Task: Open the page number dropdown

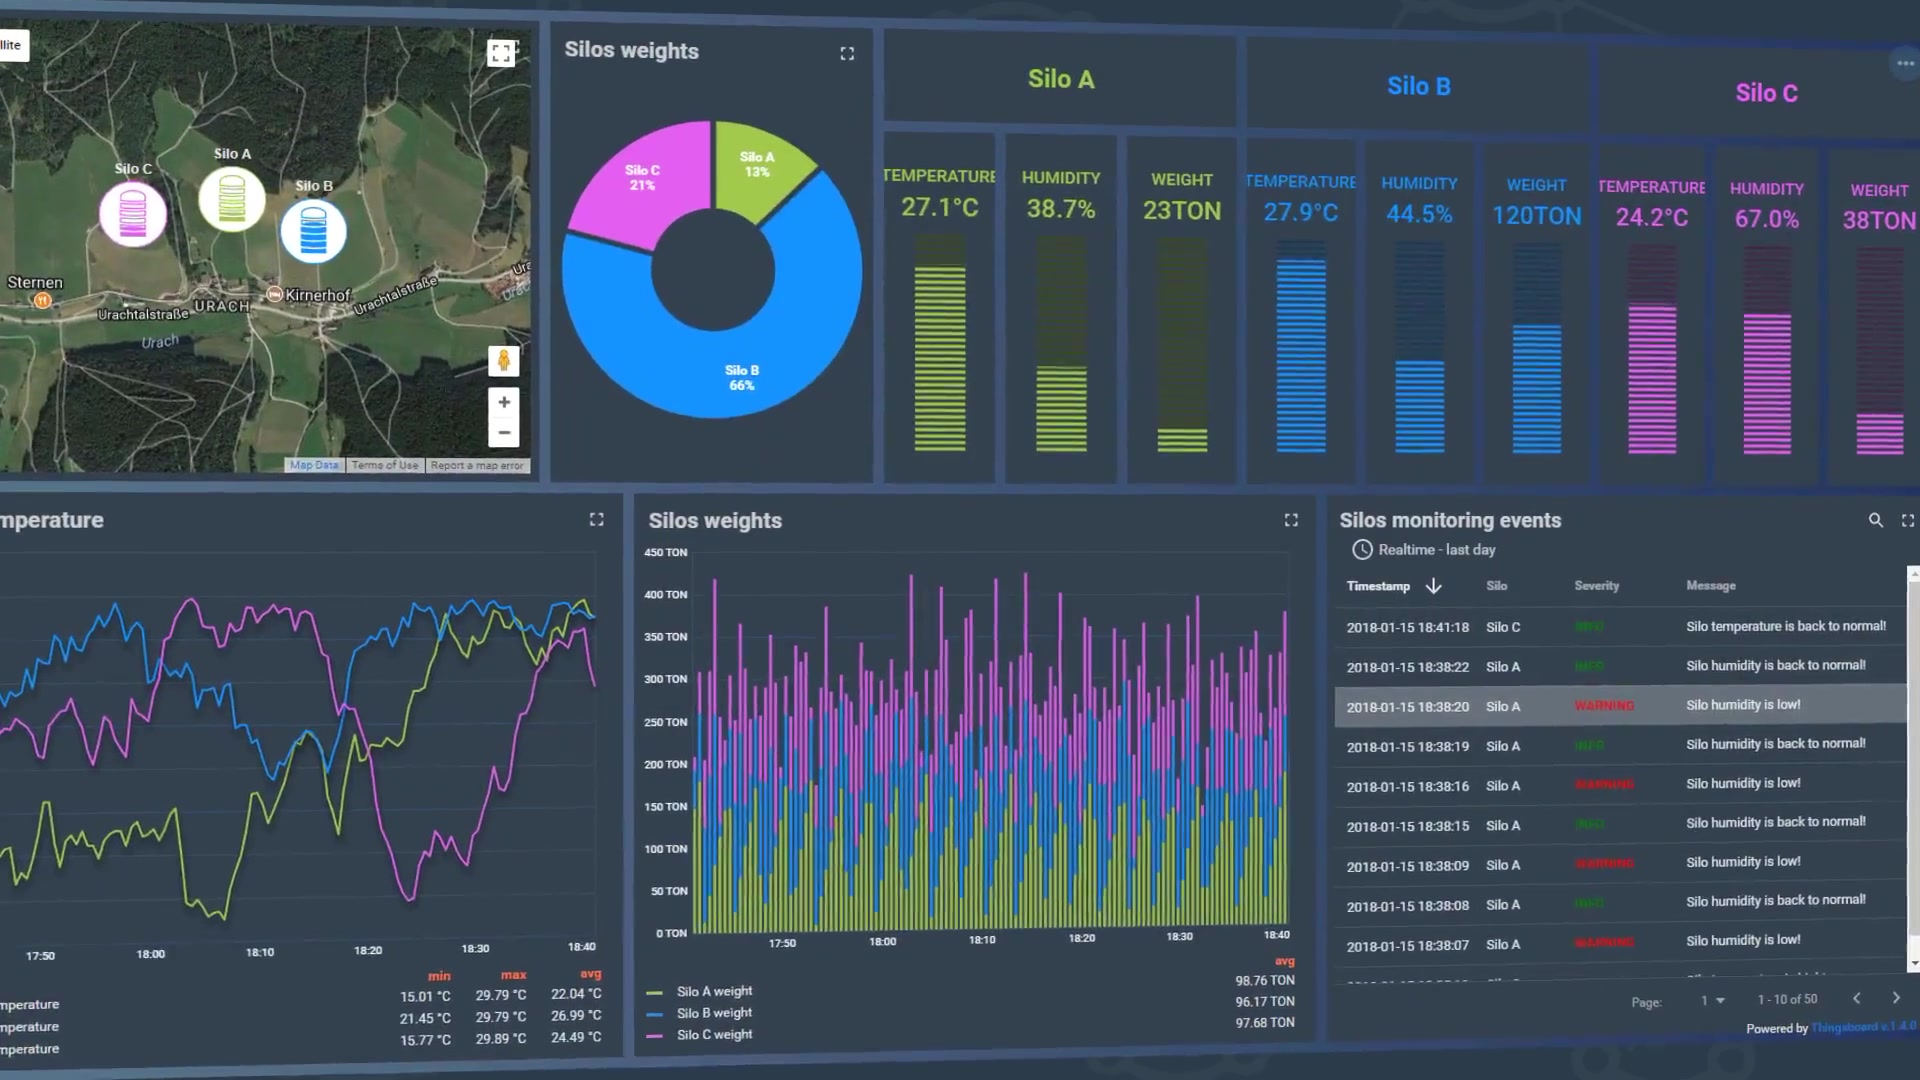Action: click(x=1713, y=1000)
